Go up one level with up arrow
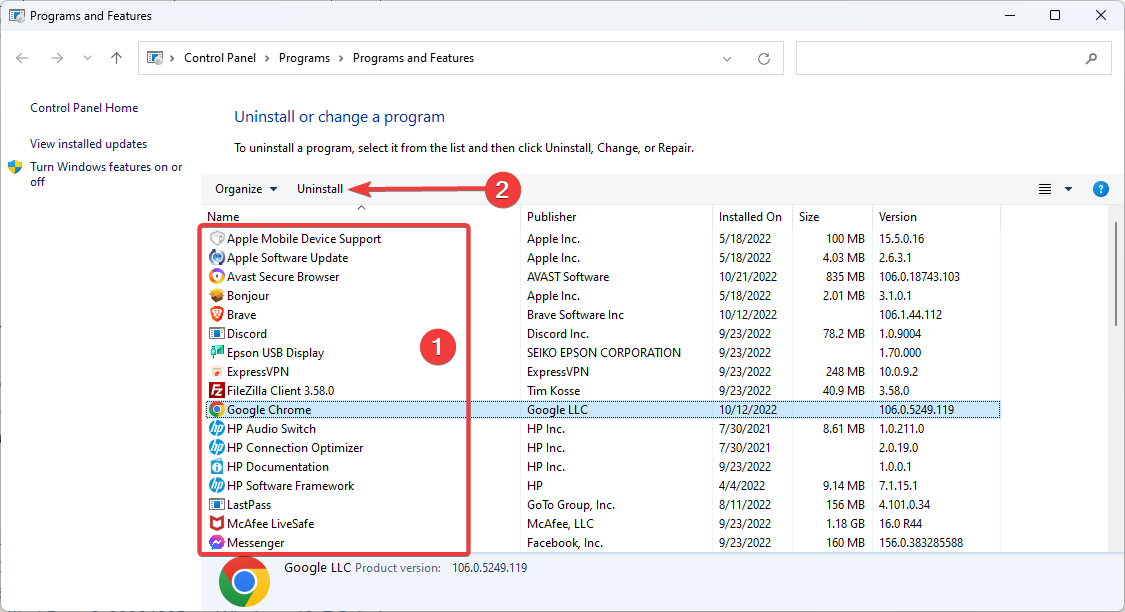This screenshot has width=1125, height=612. tap(116, 58)
